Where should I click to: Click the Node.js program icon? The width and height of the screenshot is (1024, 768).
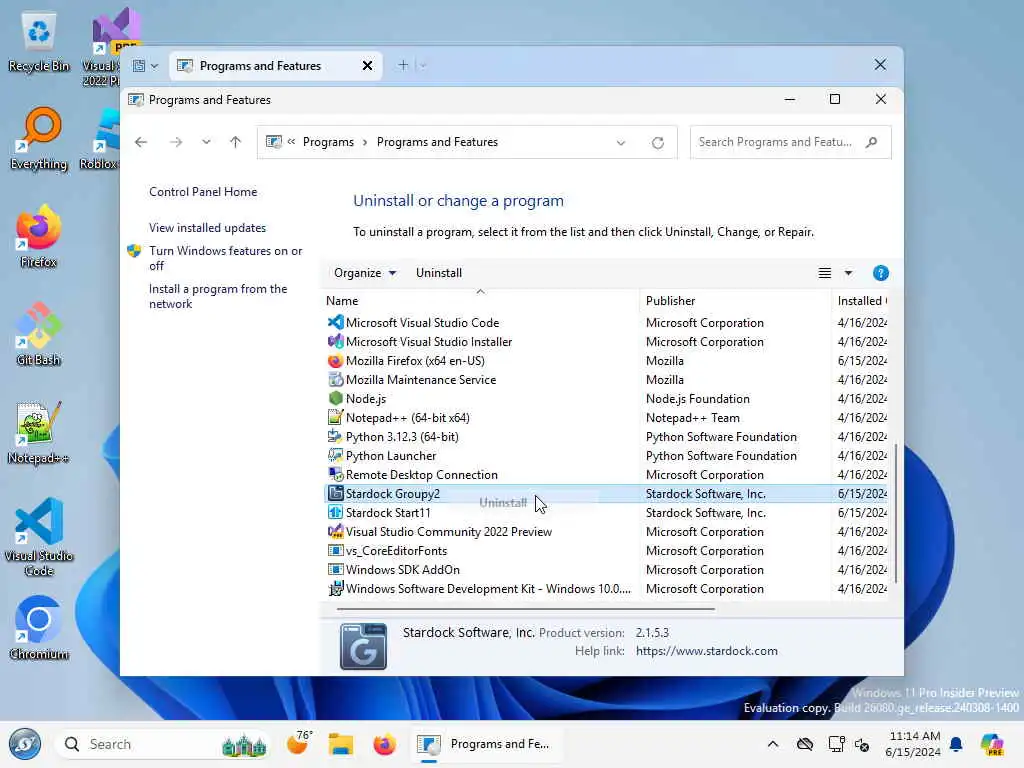coord(335,398)
